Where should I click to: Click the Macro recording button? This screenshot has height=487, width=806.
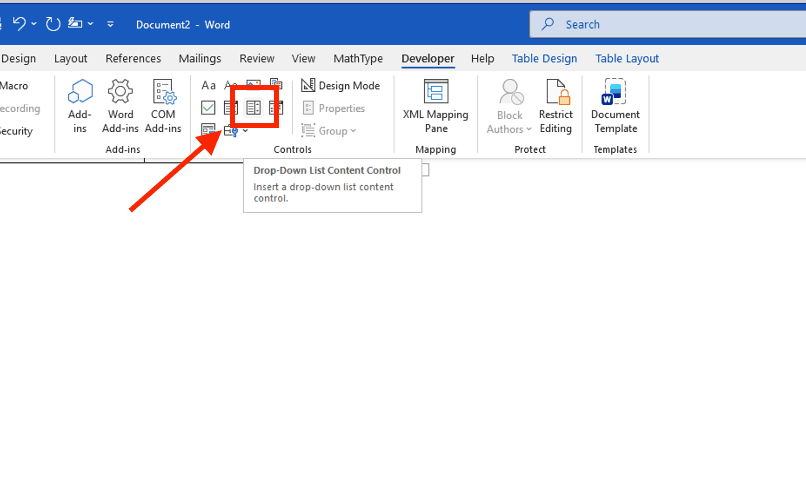(20, 109)
